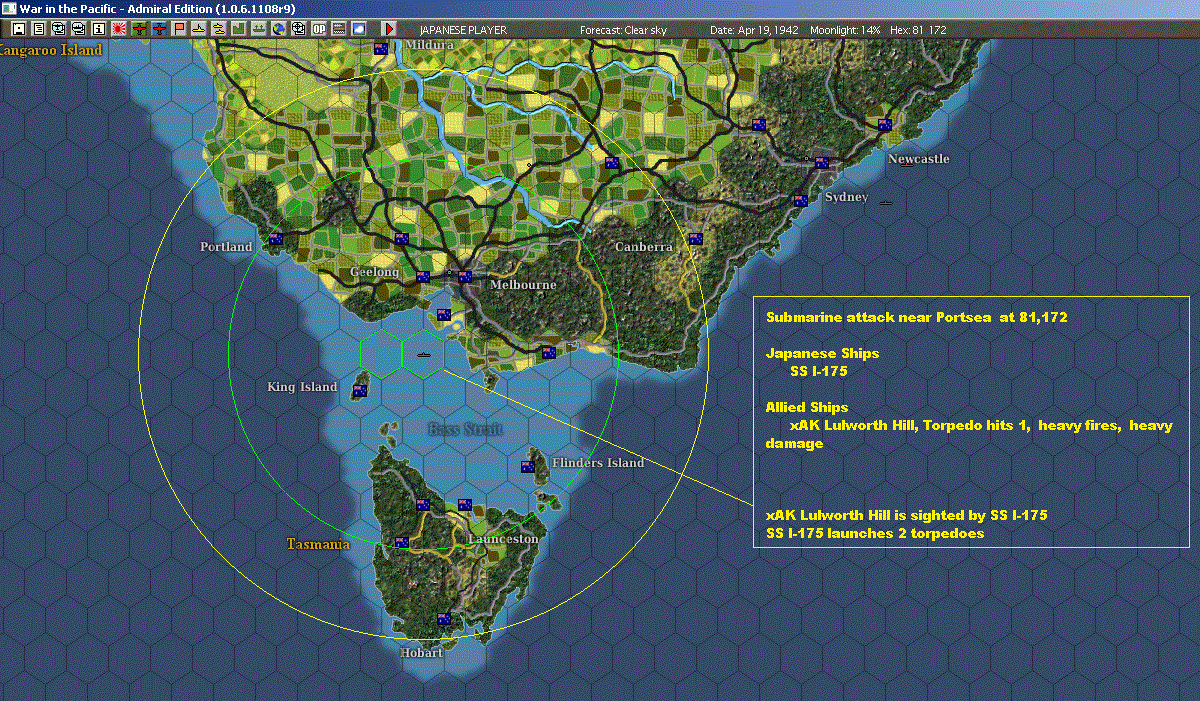Click the Japanese rising sun flag icon
Image resolution: width=1200 pixels, height=701 pixels.
point(119,29)
